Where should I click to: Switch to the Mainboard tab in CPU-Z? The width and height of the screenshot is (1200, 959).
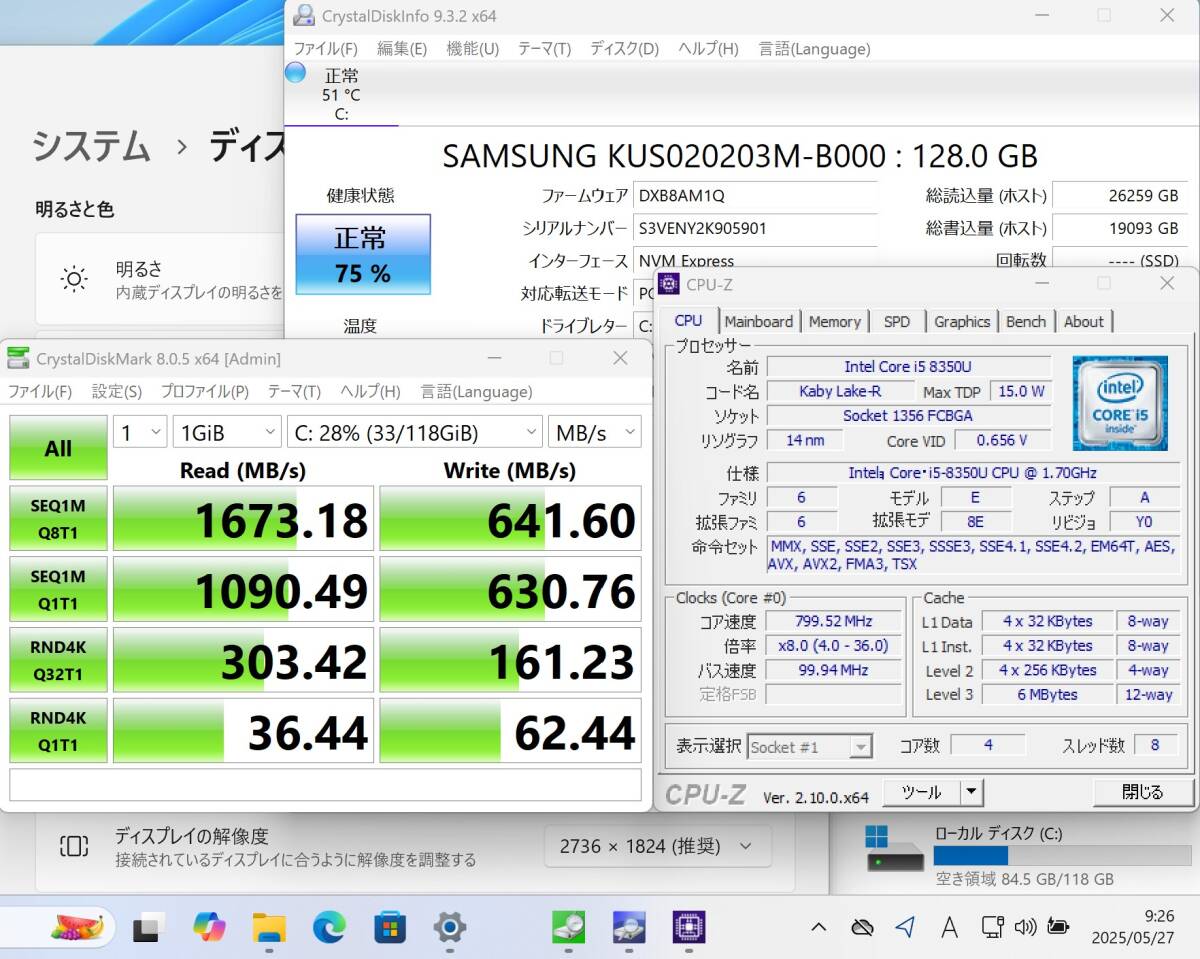pos(759,321)
